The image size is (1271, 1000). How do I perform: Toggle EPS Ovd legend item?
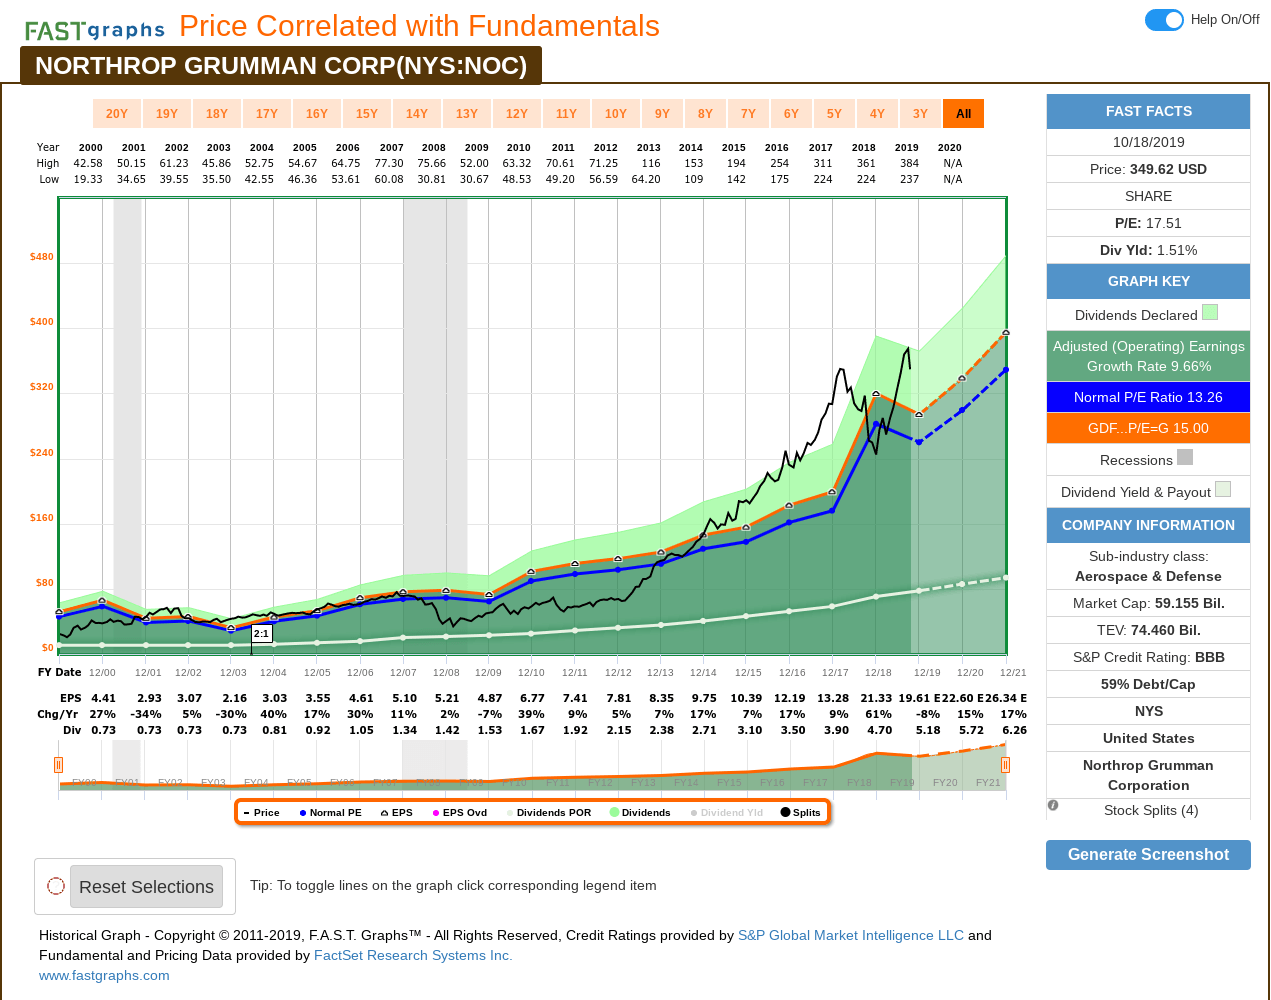click(x=460, y=812)
